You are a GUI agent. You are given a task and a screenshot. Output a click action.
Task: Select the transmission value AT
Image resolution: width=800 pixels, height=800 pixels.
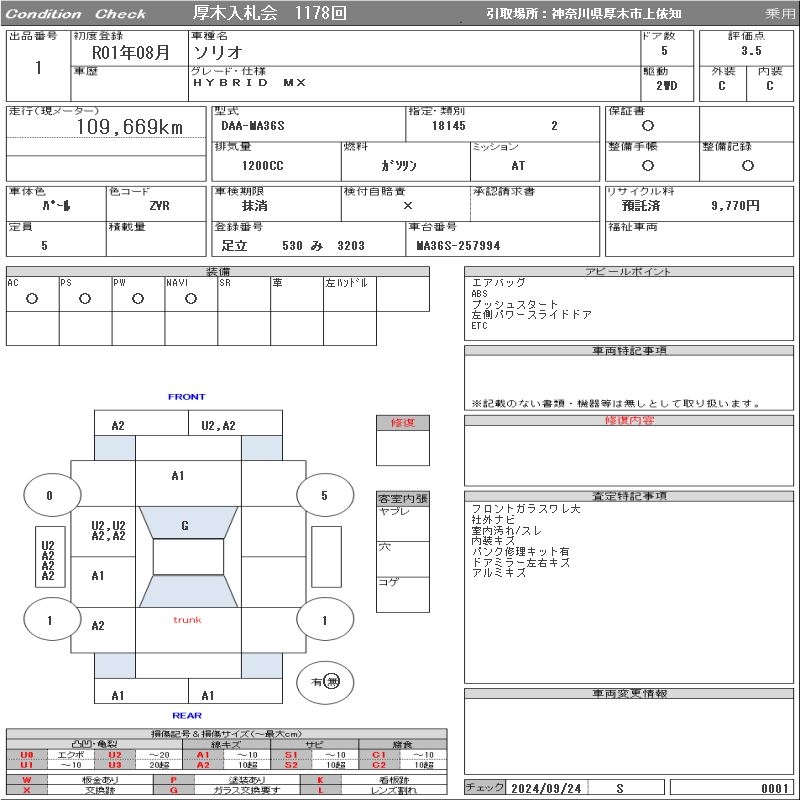click(518, 166)
